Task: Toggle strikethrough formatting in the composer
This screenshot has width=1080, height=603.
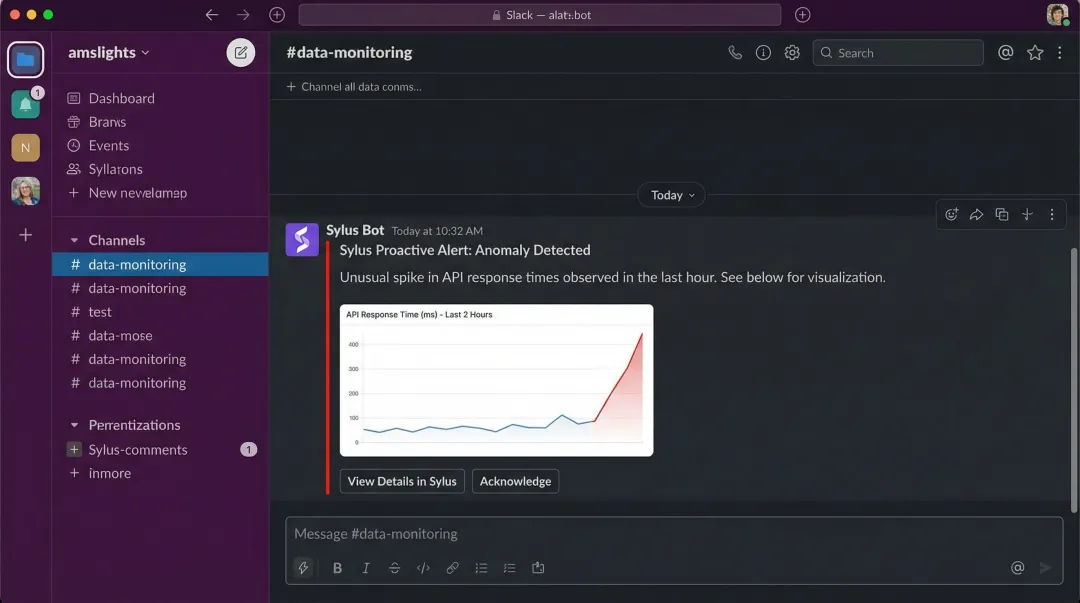Action: pos(394,567)
